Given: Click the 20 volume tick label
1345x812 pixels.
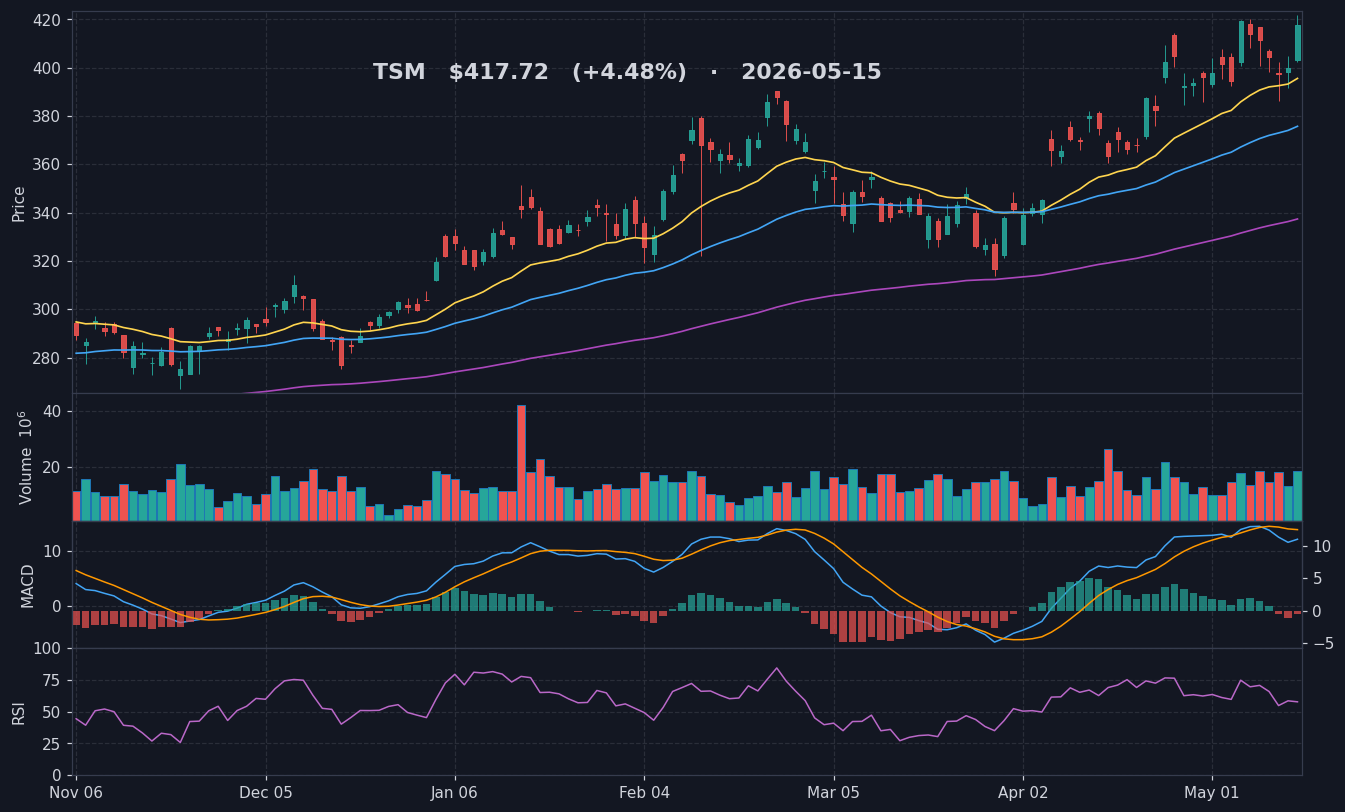Looking at the screenshot, I should coord(52,467).
